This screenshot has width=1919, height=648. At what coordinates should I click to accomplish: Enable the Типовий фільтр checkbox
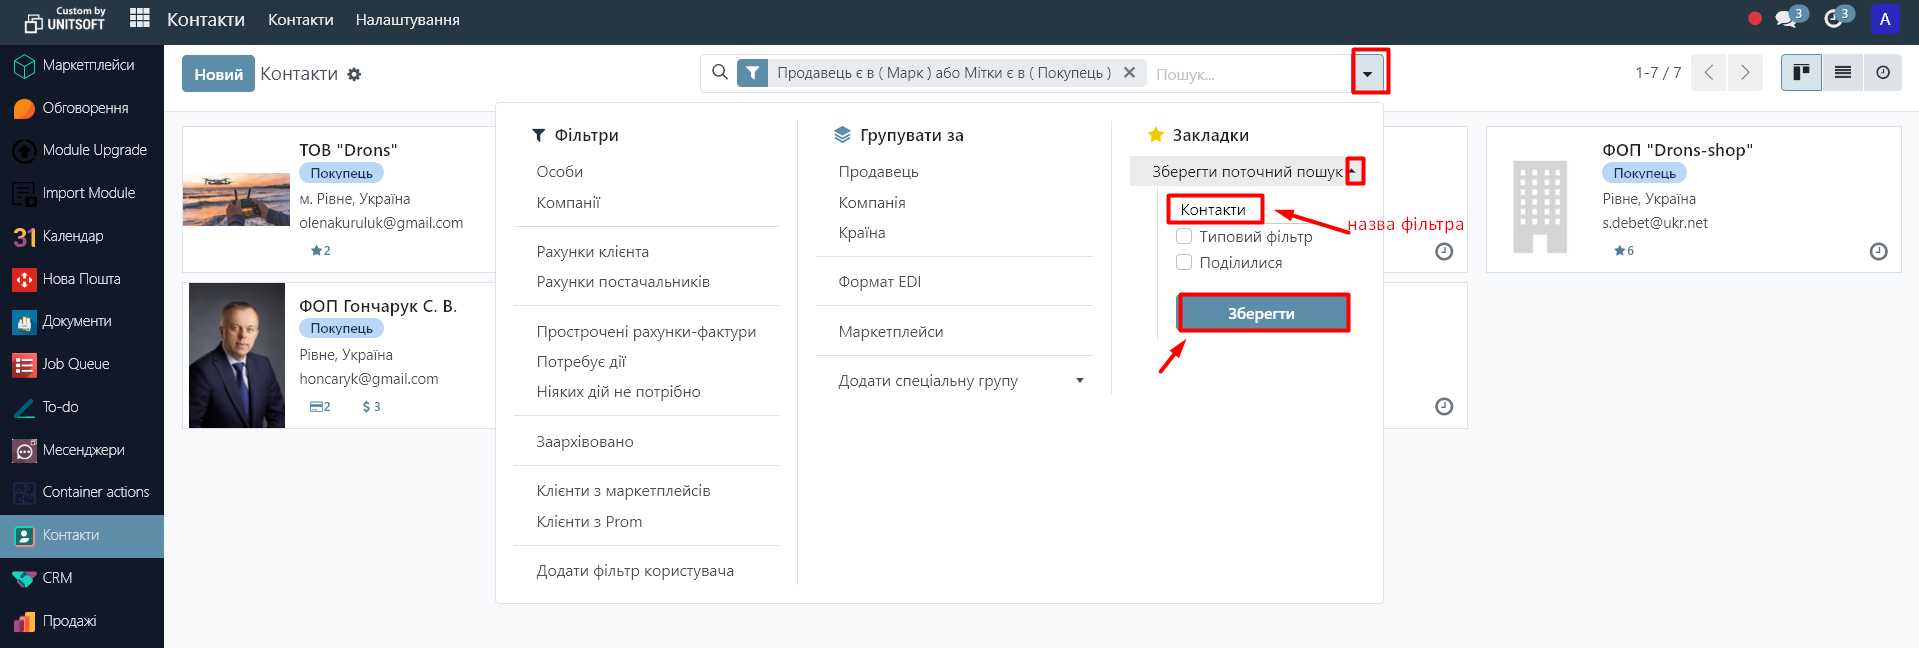(x=1184, y=237)
